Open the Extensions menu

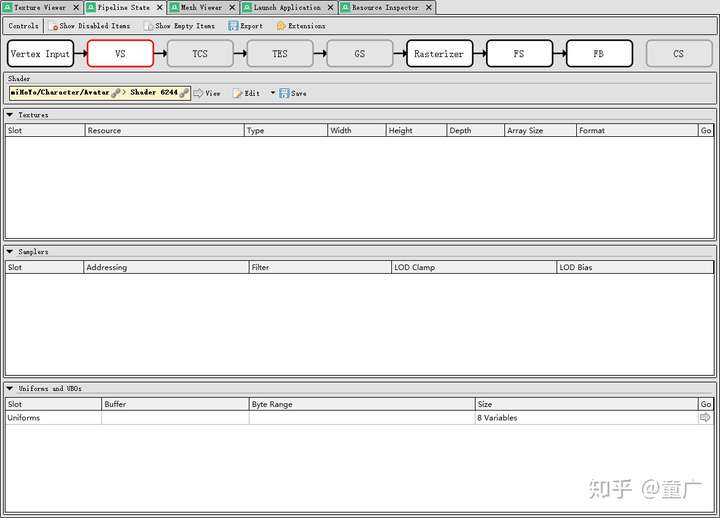pyautogui.click(x=301, y=26)
